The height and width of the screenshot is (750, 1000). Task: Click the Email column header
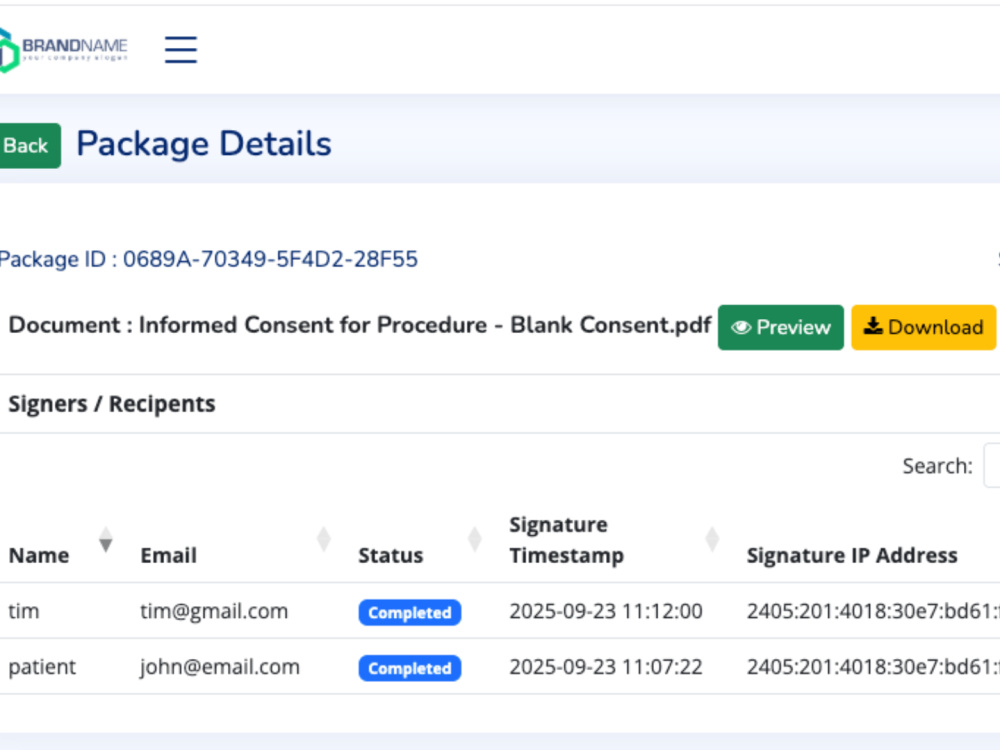(x=168, y=555)
